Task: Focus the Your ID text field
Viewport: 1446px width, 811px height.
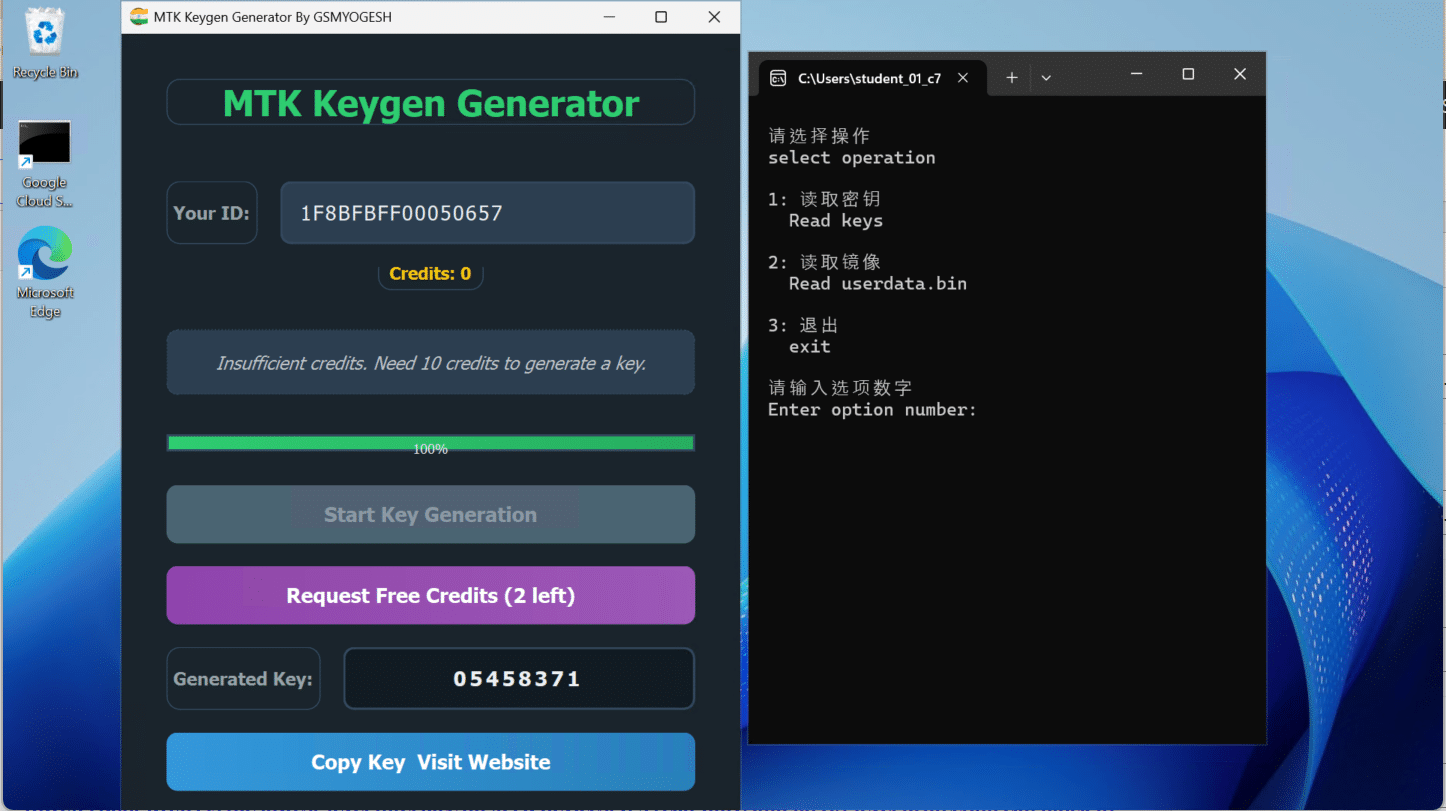Action: coord(487,213)
